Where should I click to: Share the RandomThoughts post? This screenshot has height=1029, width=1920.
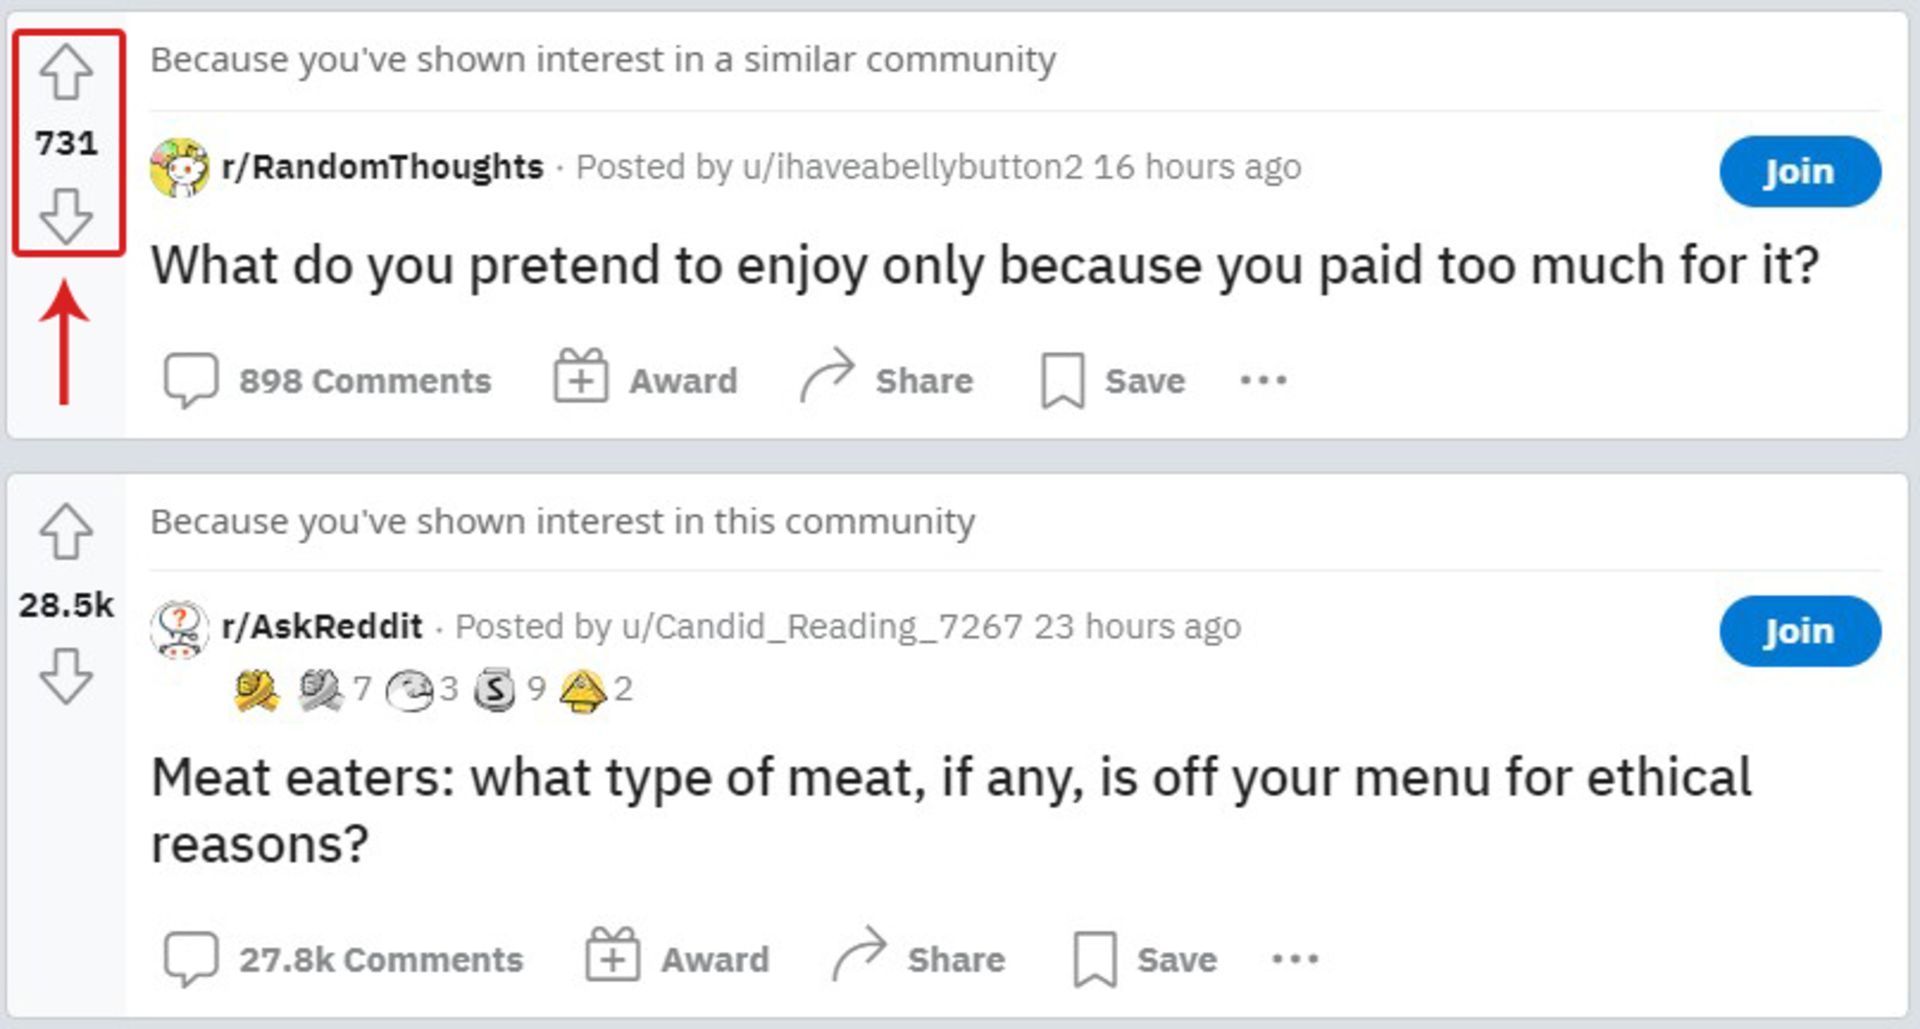(886, 379)
